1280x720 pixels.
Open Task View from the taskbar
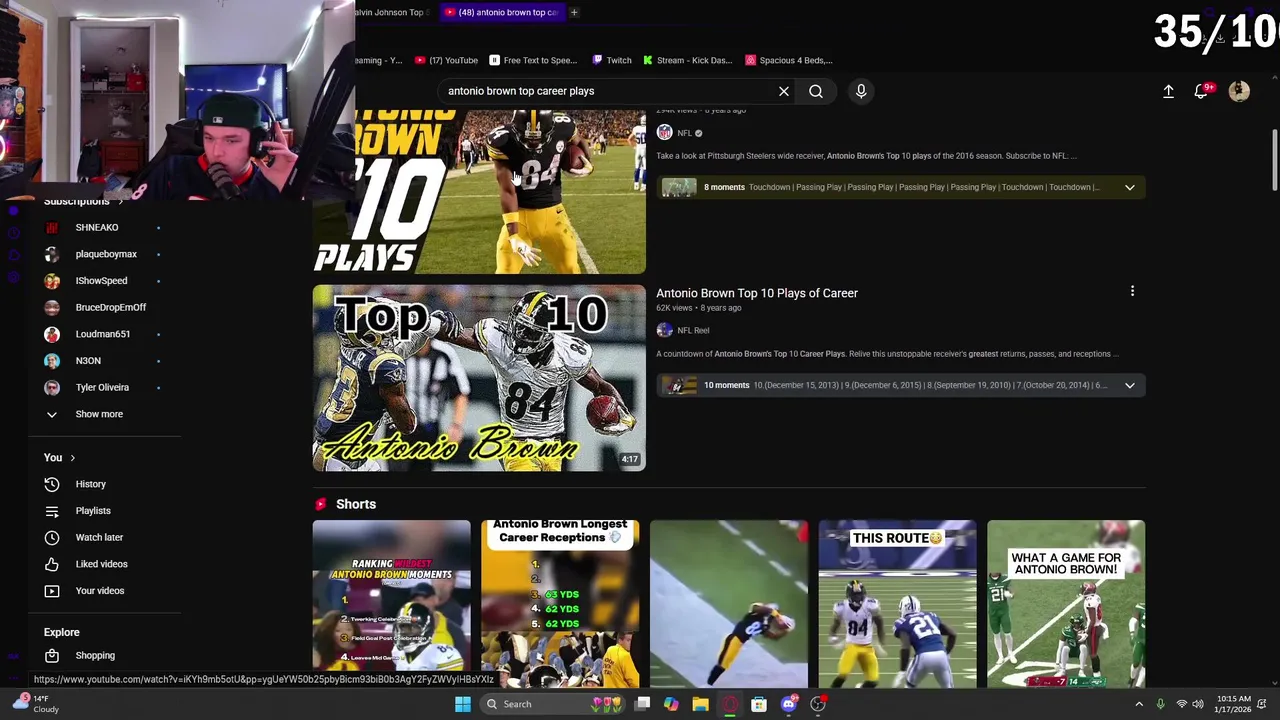coord(643,704)
